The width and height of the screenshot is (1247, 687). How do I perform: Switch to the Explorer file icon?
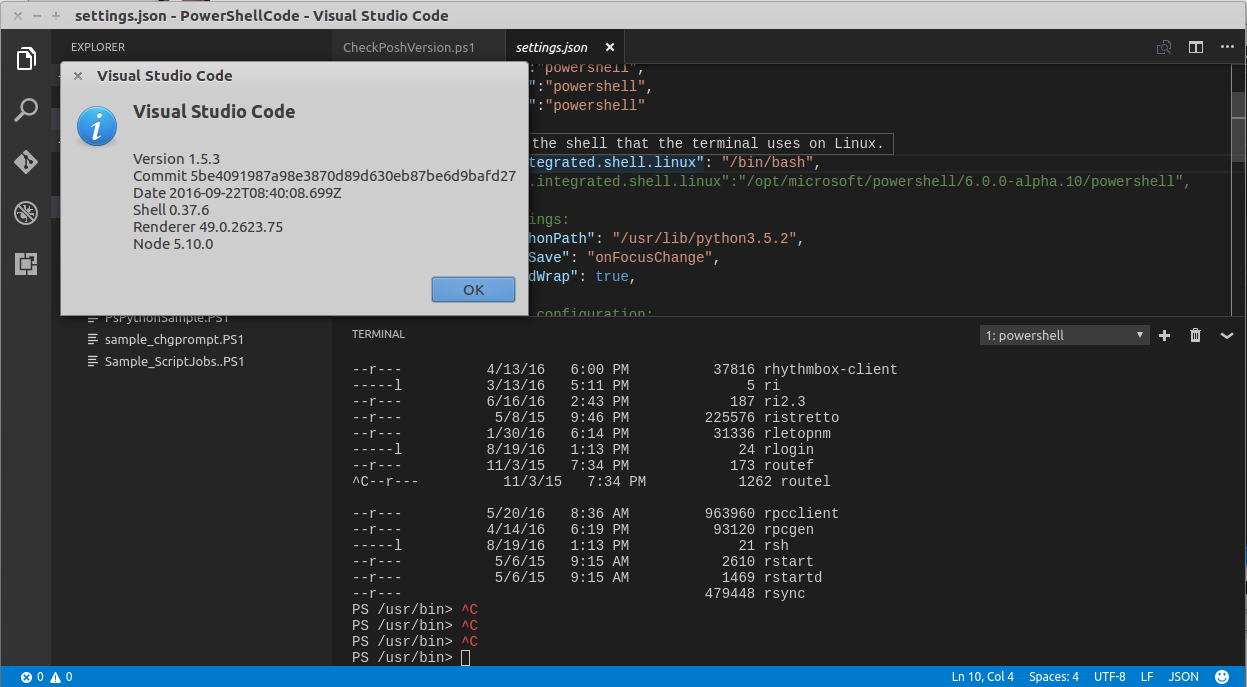click(x=26, y=58)
